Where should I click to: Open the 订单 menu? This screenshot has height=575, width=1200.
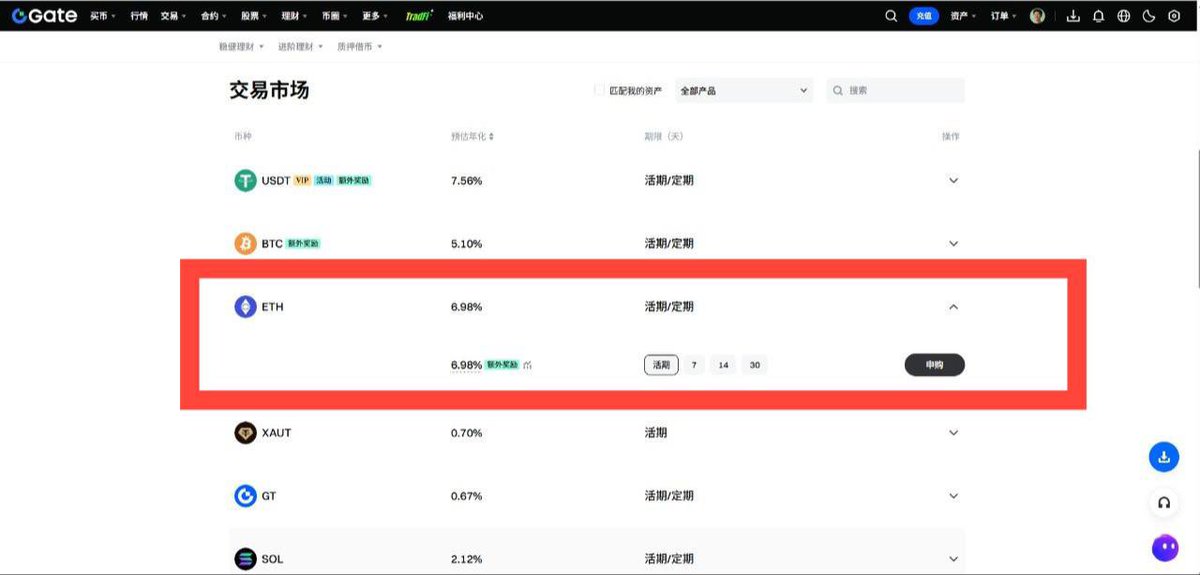pyautogui.click(x=1005, y=16)
